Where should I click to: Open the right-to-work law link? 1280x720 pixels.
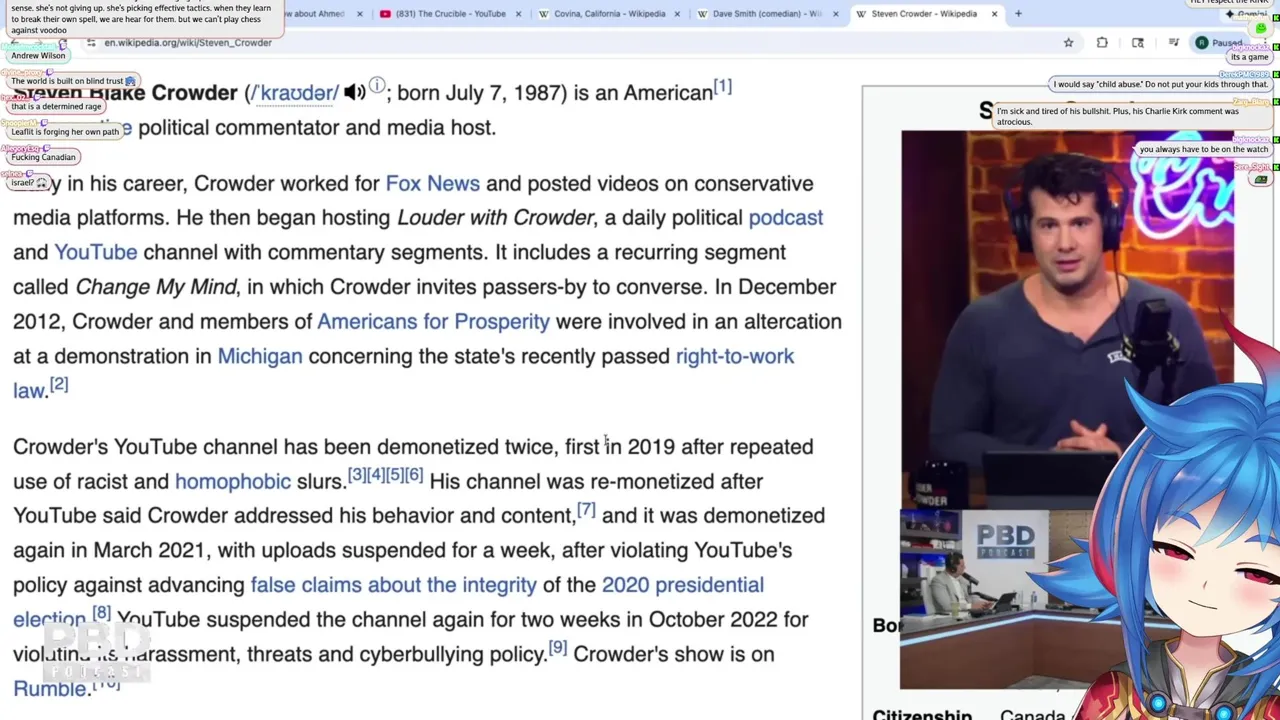coord(734,357)
